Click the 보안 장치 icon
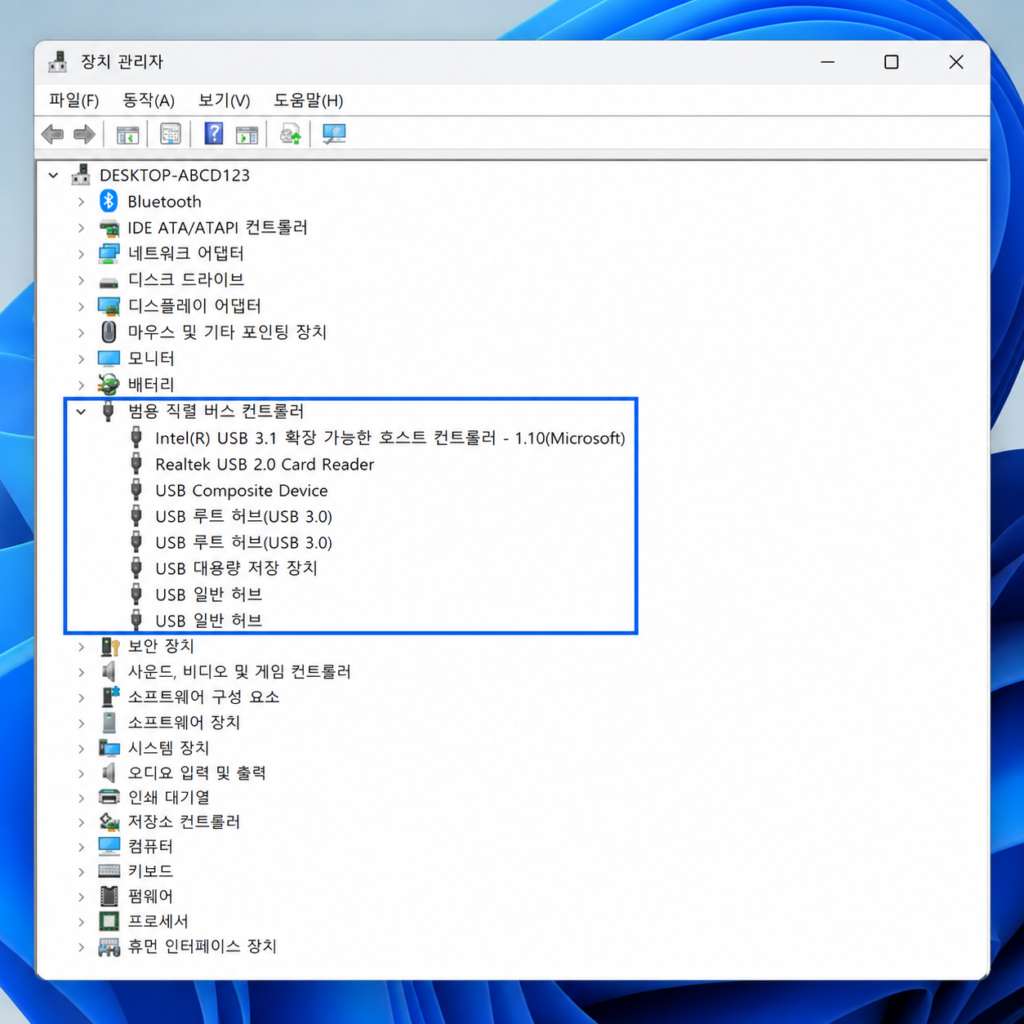The height and width of the screenshot is (1024, 1024). pyautogui.click(x=110, y=647)
